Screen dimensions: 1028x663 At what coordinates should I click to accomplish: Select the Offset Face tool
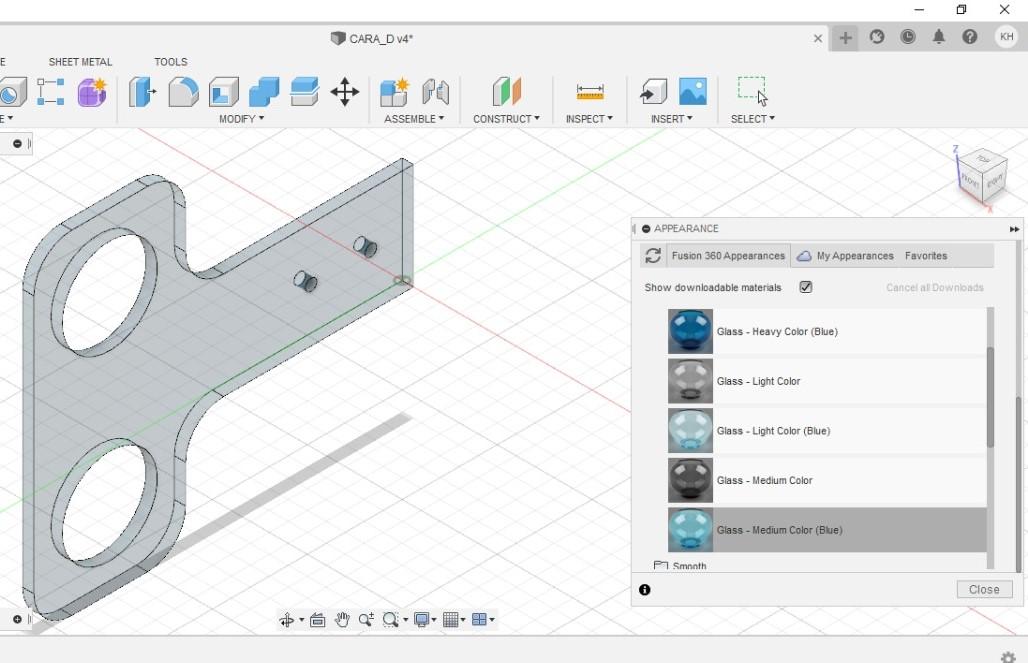[304, 92]
